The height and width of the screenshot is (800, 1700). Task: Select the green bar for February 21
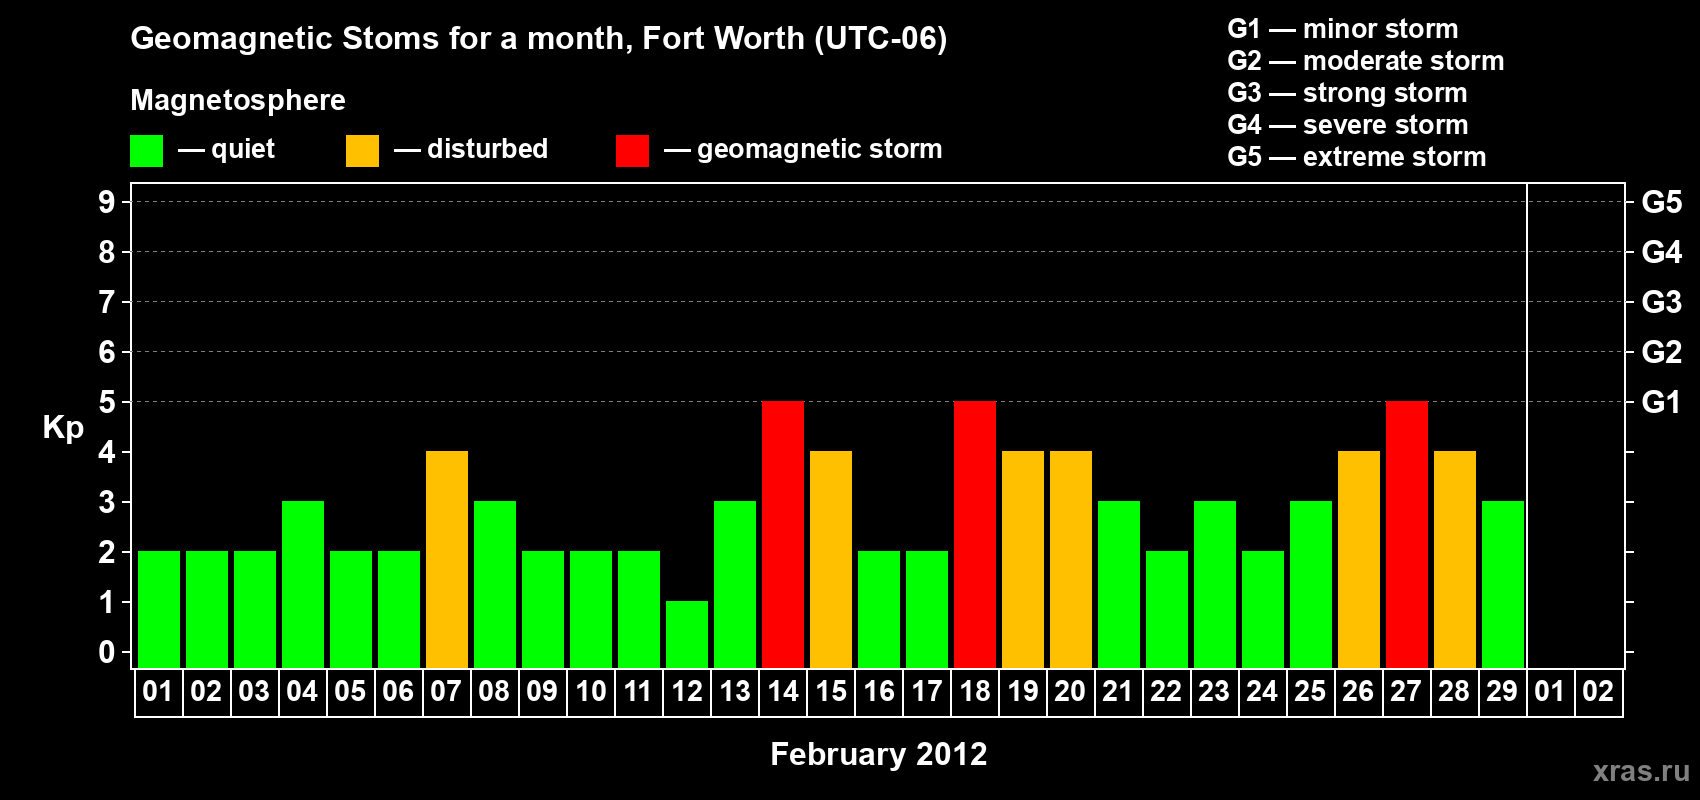pos(1119,584)
